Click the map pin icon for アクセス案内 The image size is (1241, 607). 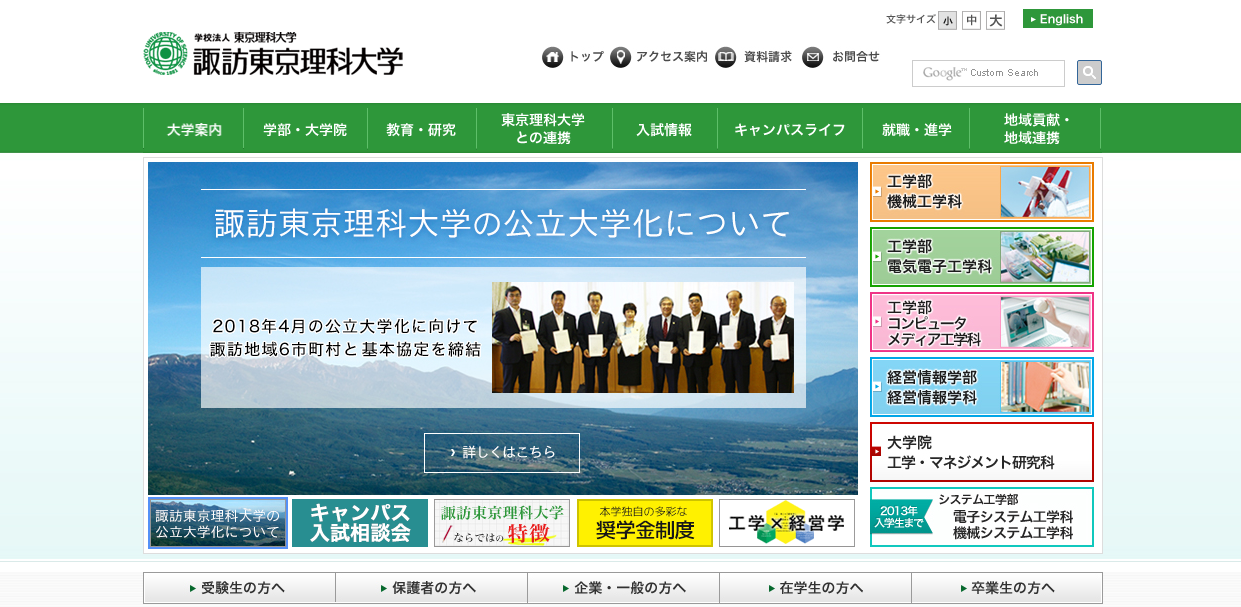pyautogui.click(x=620, y=57)
